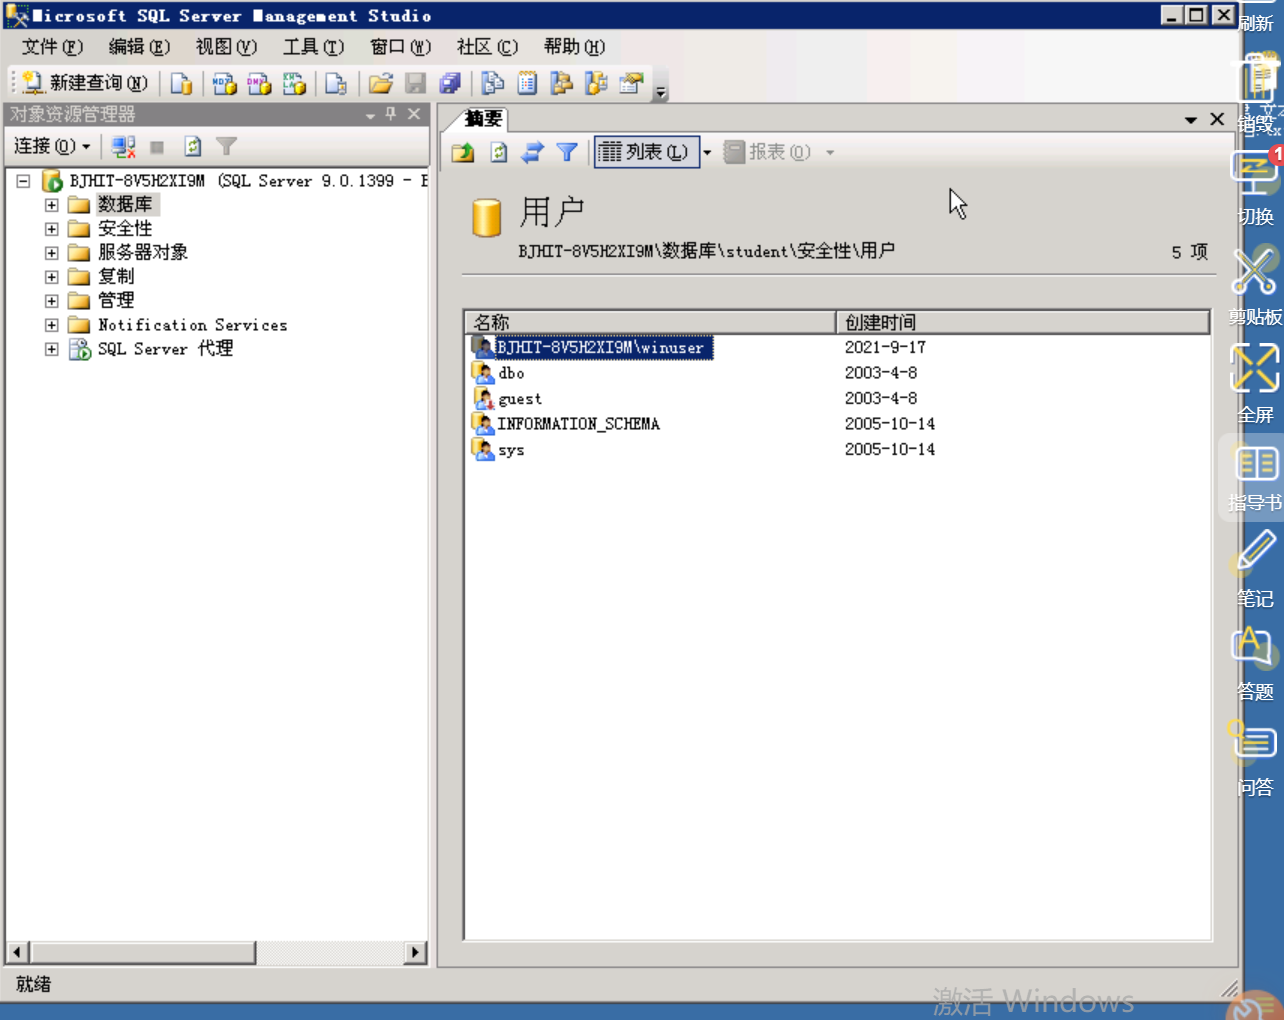Image resolution: width=1284 pixels, height=1020 pixels.
Task: Select the 摘要 (Summary) tab
Action: (484, 119)
